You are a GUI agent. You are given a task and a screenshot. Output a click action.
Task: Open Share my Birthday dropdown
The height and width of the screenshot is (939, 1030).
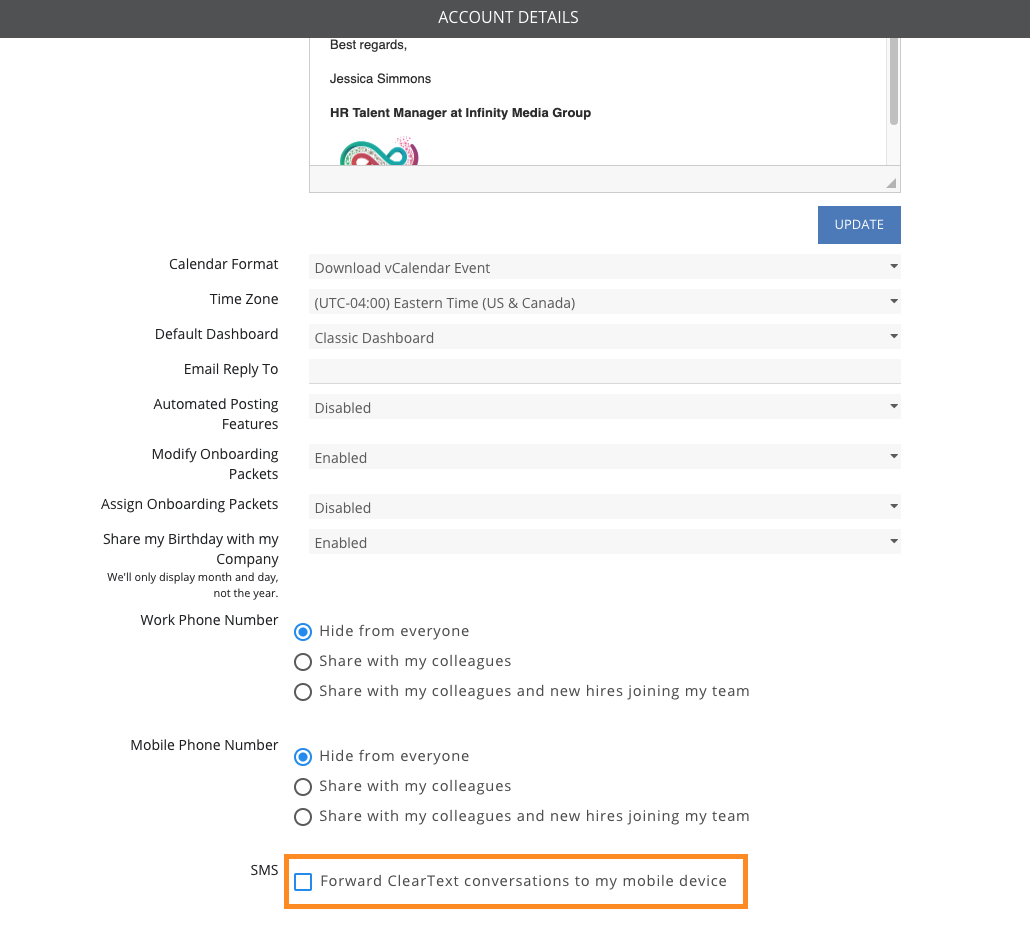pyautogui.click(x=604, y=541)
